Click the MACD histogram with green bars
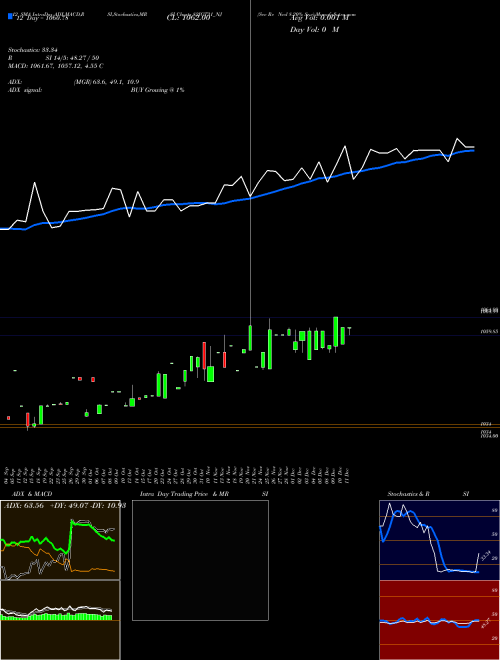The height and width of the screenshot is (660, 500). 60,620
